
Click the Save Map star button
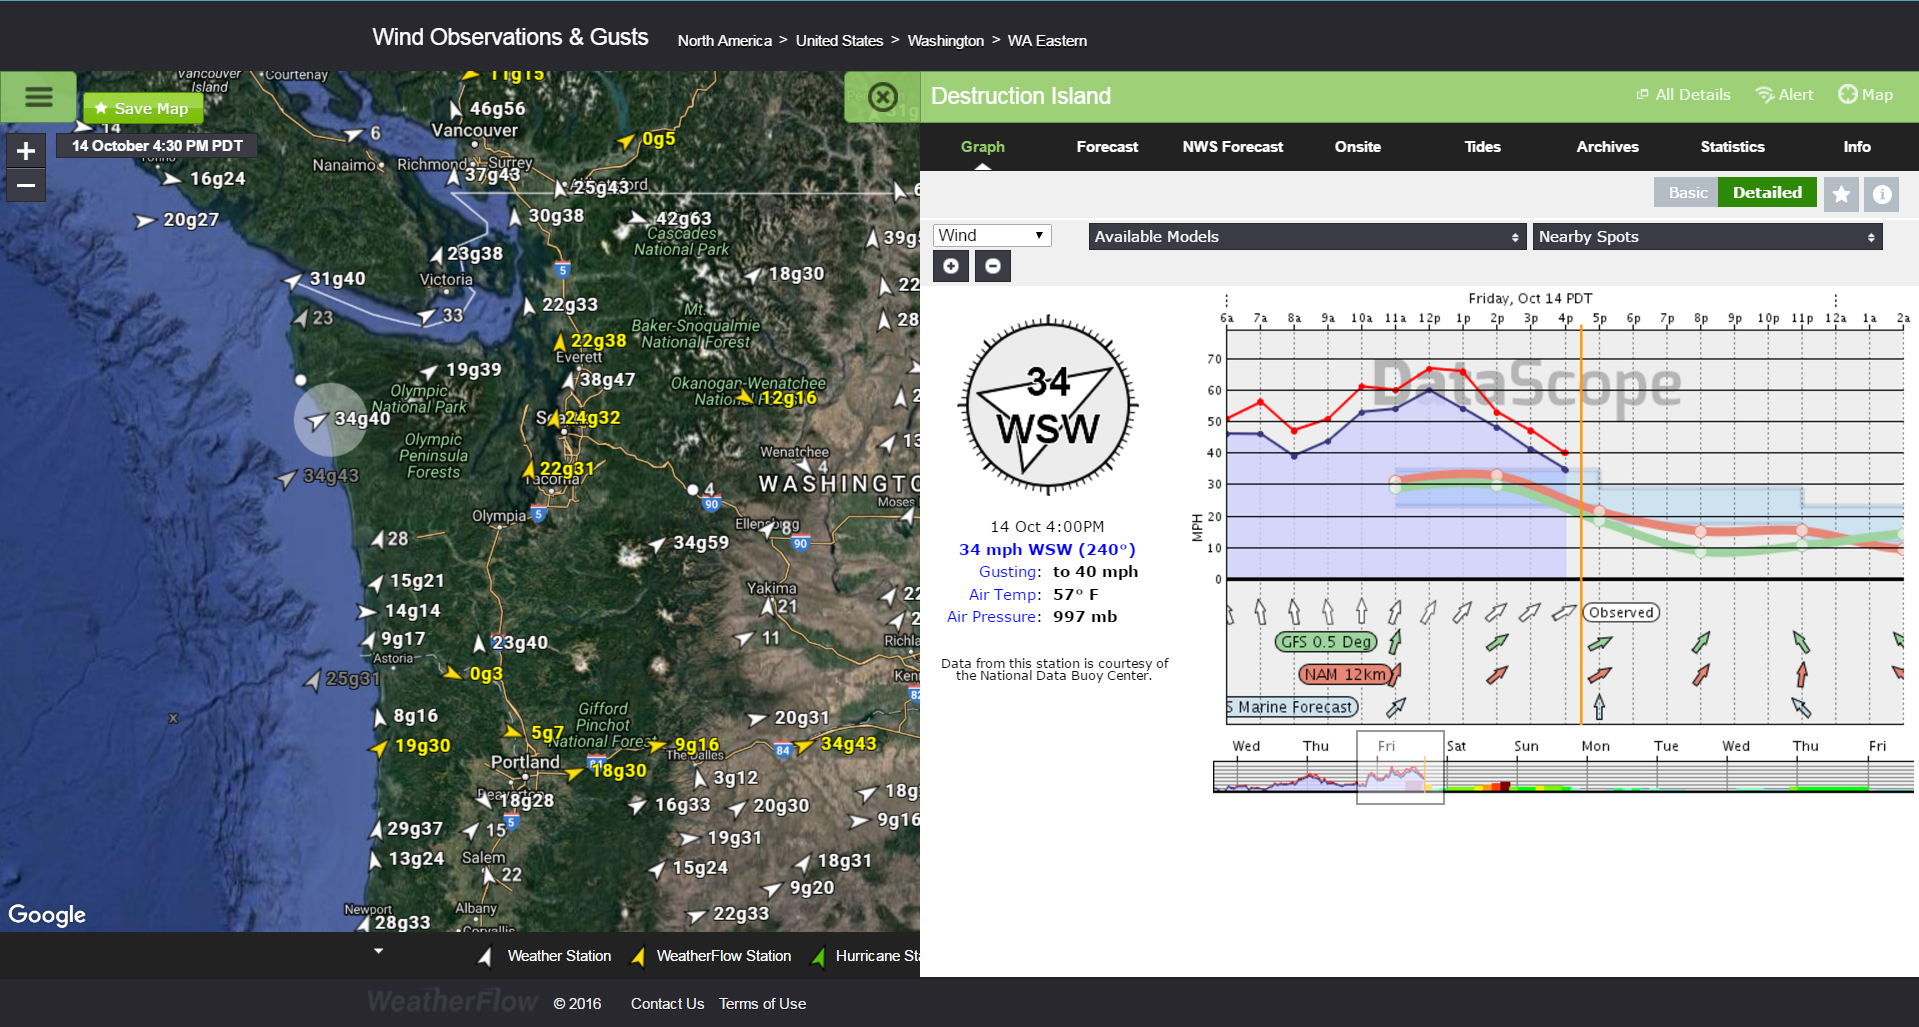tap(142, 108)
